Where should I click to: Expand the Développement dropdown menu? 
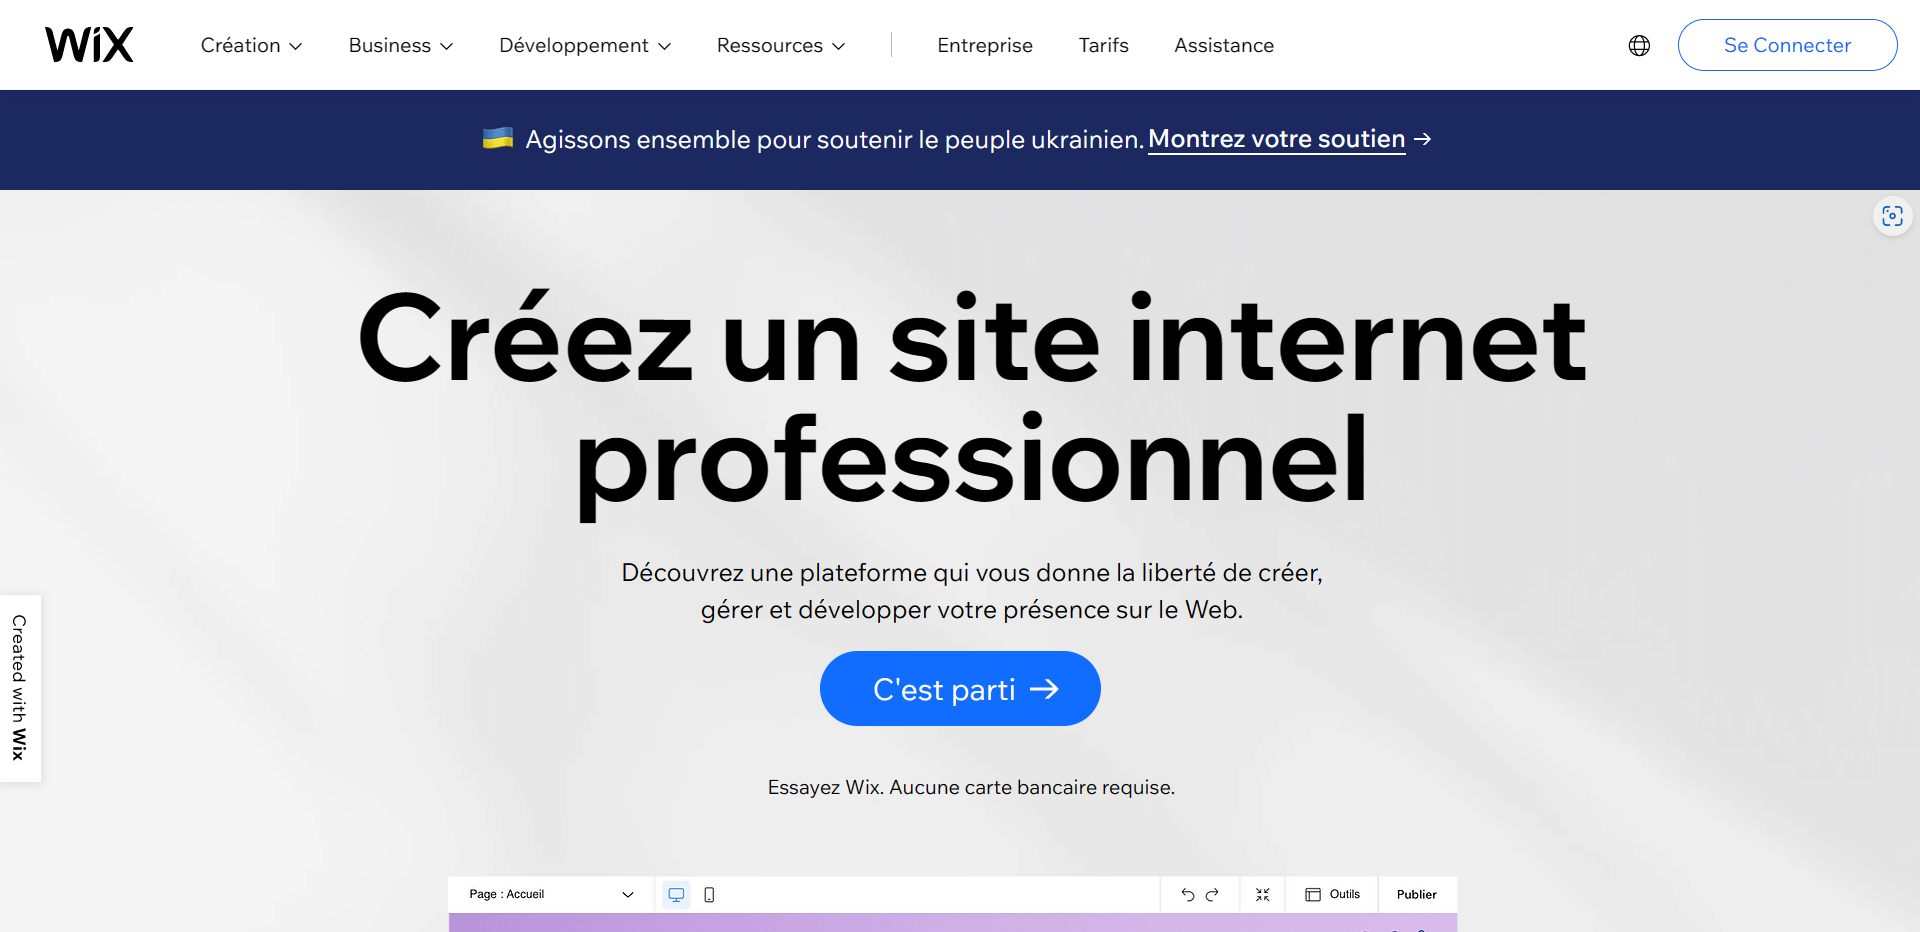(x=584, y=46)
